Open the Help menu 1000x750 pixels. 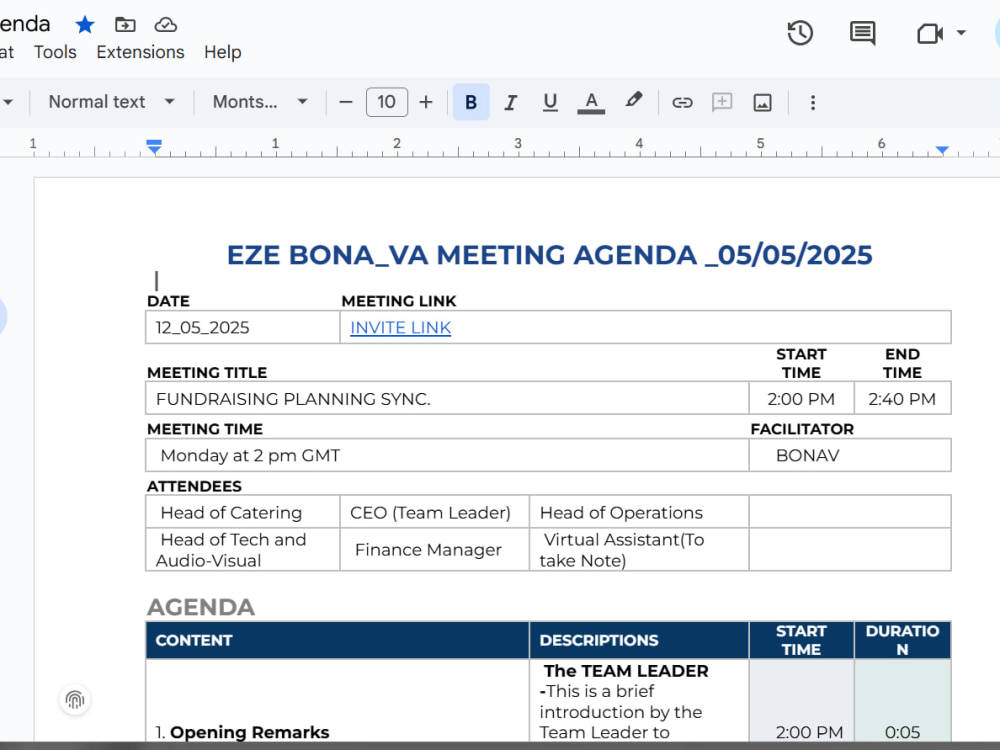pyautogui.click(x=223, y=52)
